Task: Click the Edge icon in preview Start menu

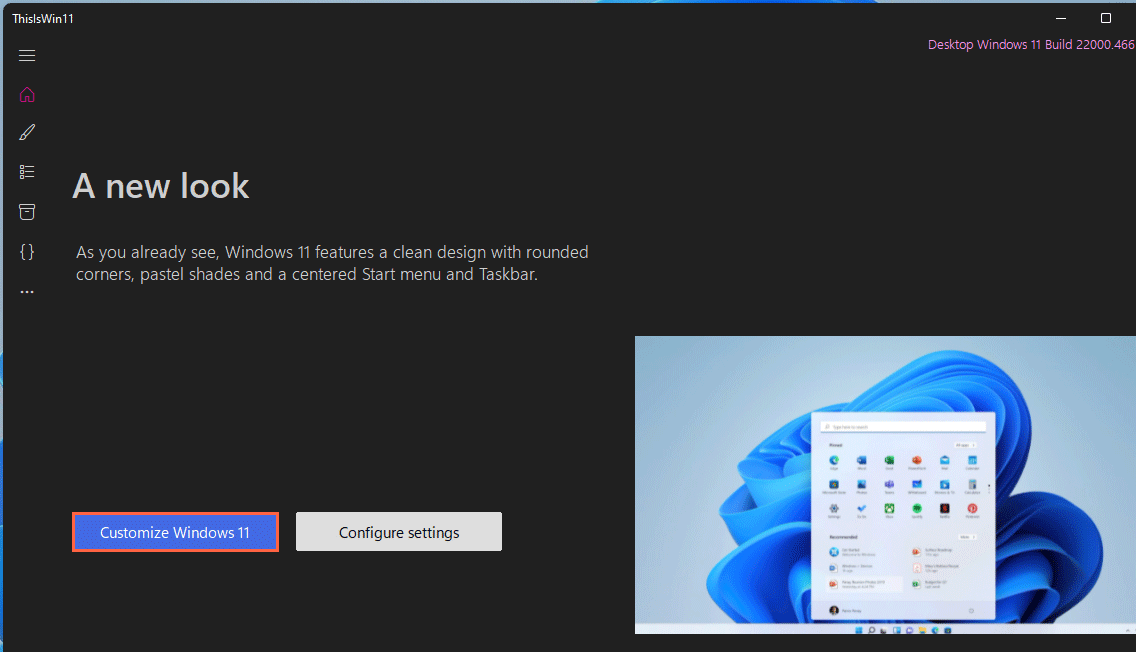Action: [833, 461]
